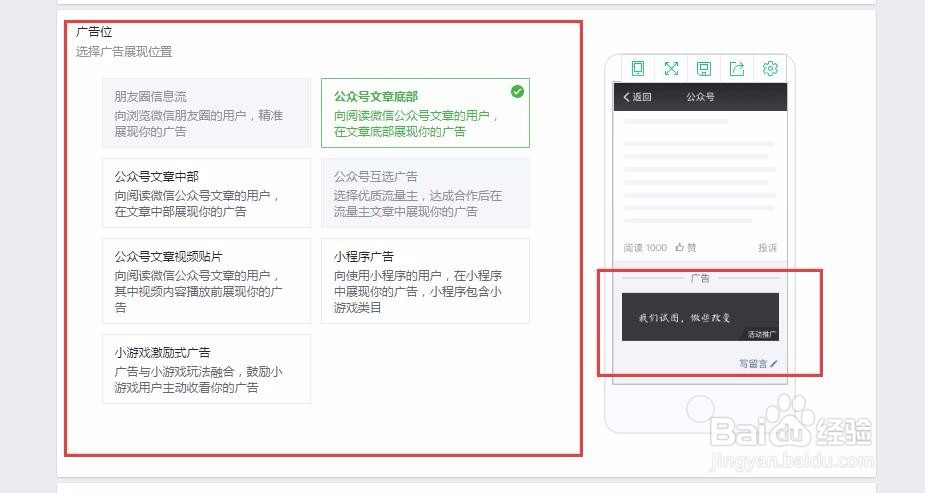Click the 公众号 title in preview header
Image resolution: width=925 pixels, height=493 pixels.
click(700, 97)
